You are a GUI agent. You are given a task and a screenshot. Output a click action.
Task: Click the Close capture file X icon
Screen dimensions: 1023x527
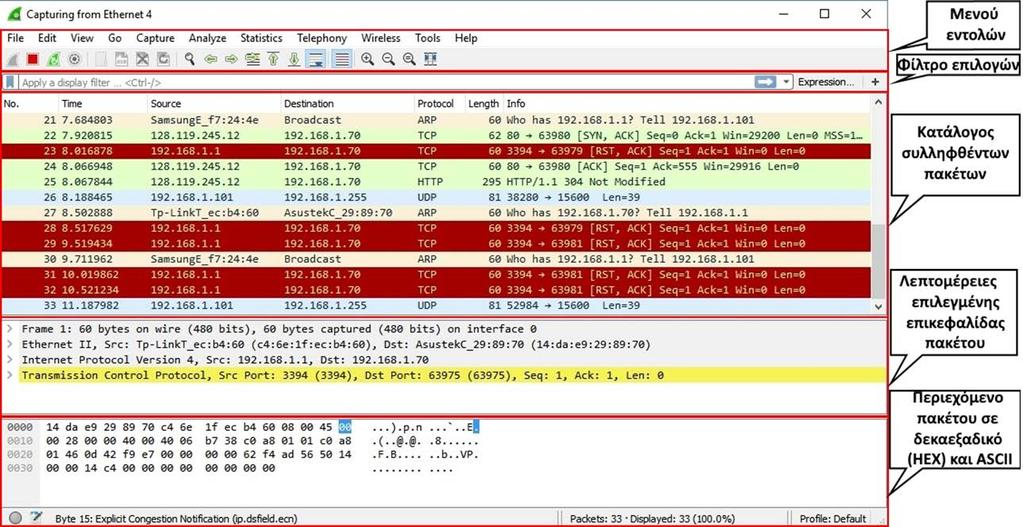(x=142, y=59)
